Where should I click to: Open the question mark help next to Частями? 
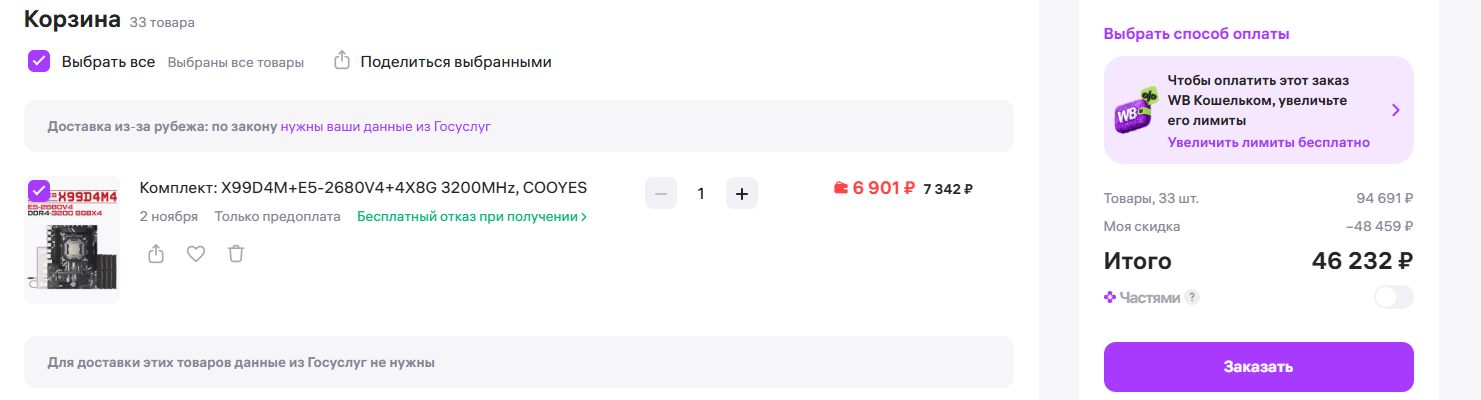[1192, 297]
